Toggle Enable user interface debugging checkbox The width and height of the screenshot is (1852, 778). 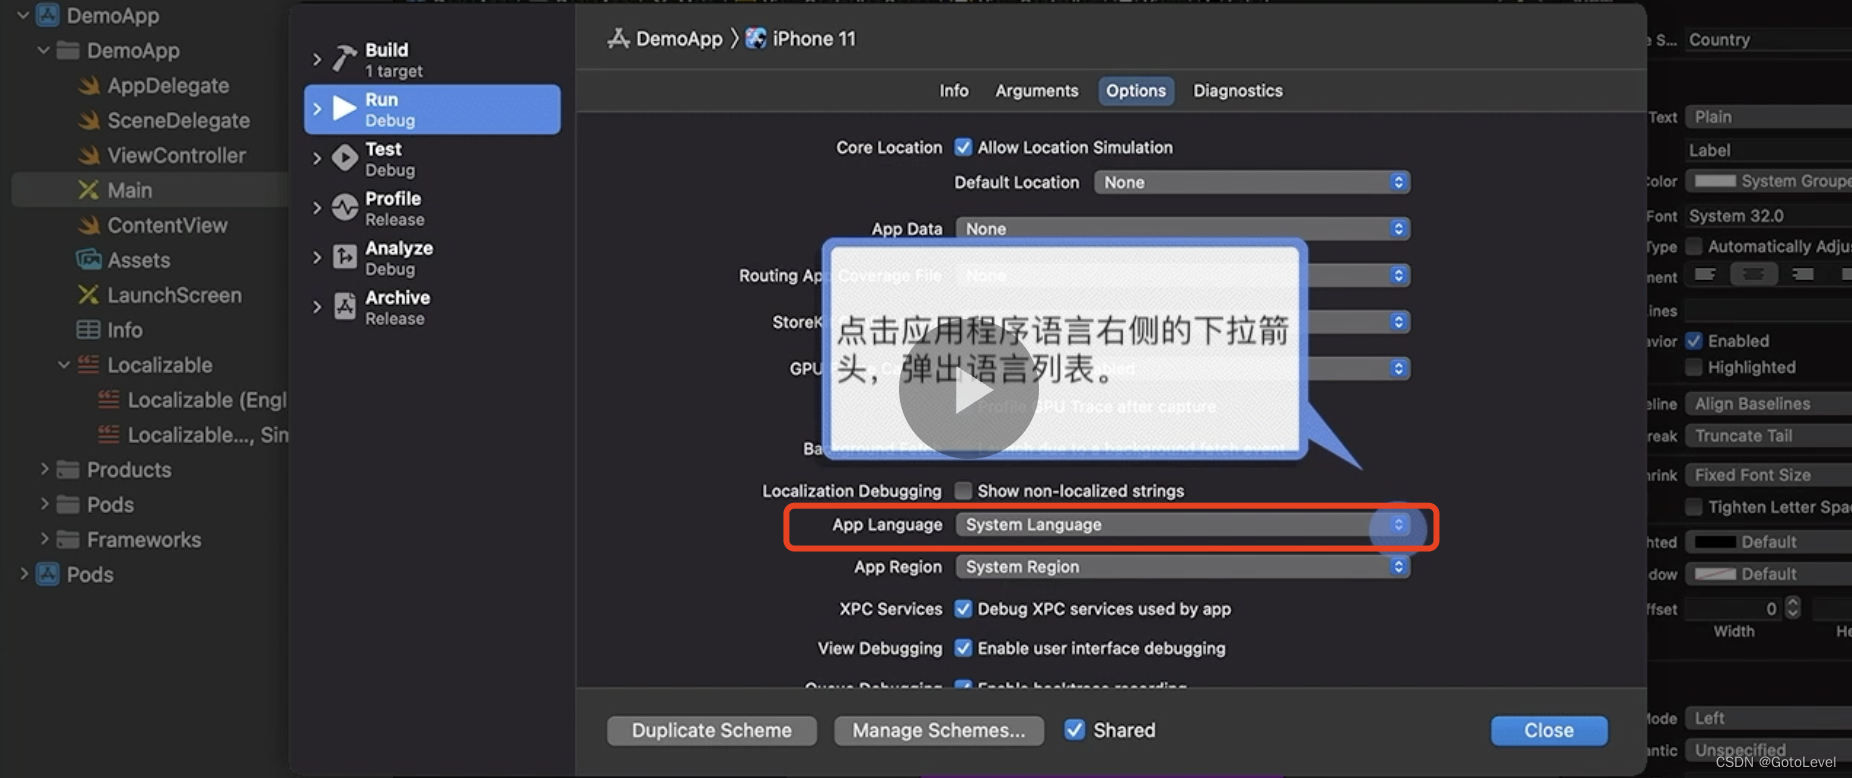[963, 648]
